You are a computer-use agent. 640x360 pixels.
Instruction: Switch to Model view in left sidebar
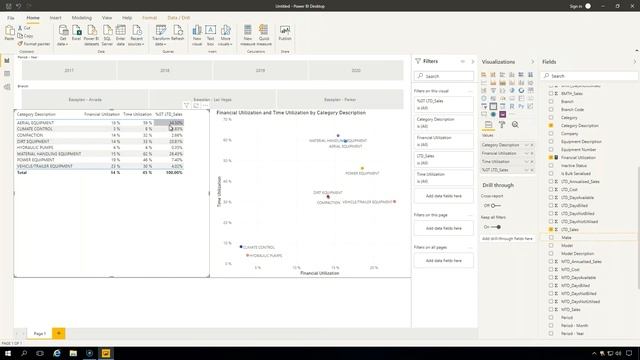point(7,87)
